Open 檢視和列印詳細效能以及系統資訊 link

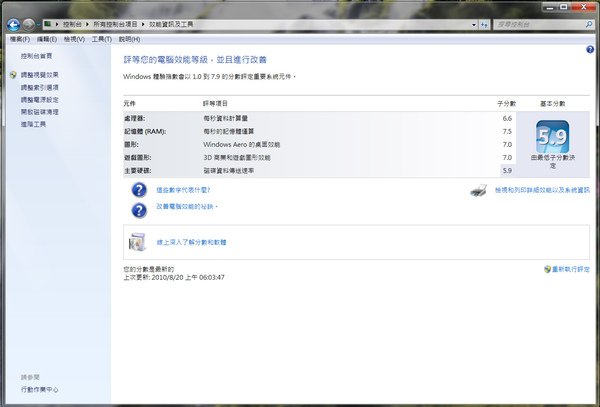[x=542, y=190]
